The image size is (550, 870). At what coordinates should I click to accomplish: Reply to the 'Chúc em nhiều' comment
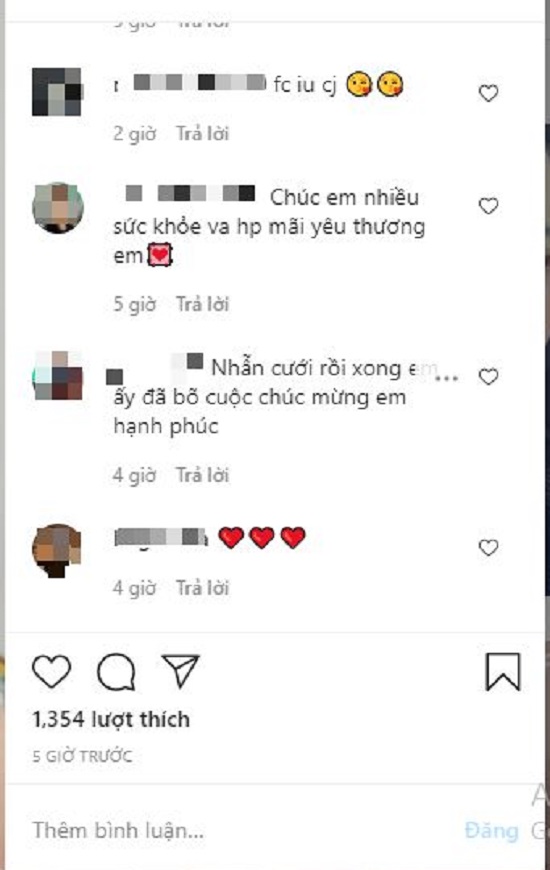[x=203, y=304]
